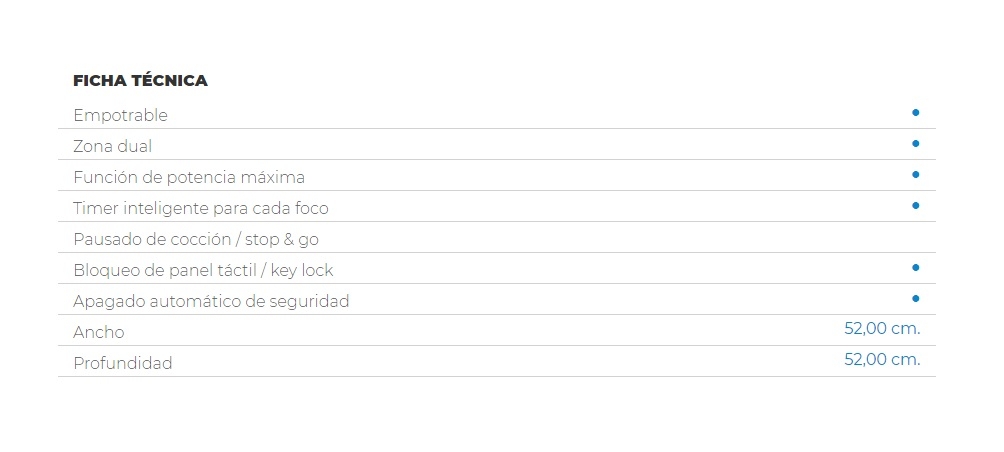The image size is (1004, 452).
Task: Select the Empotrable row label
Action: pos(120,115)
